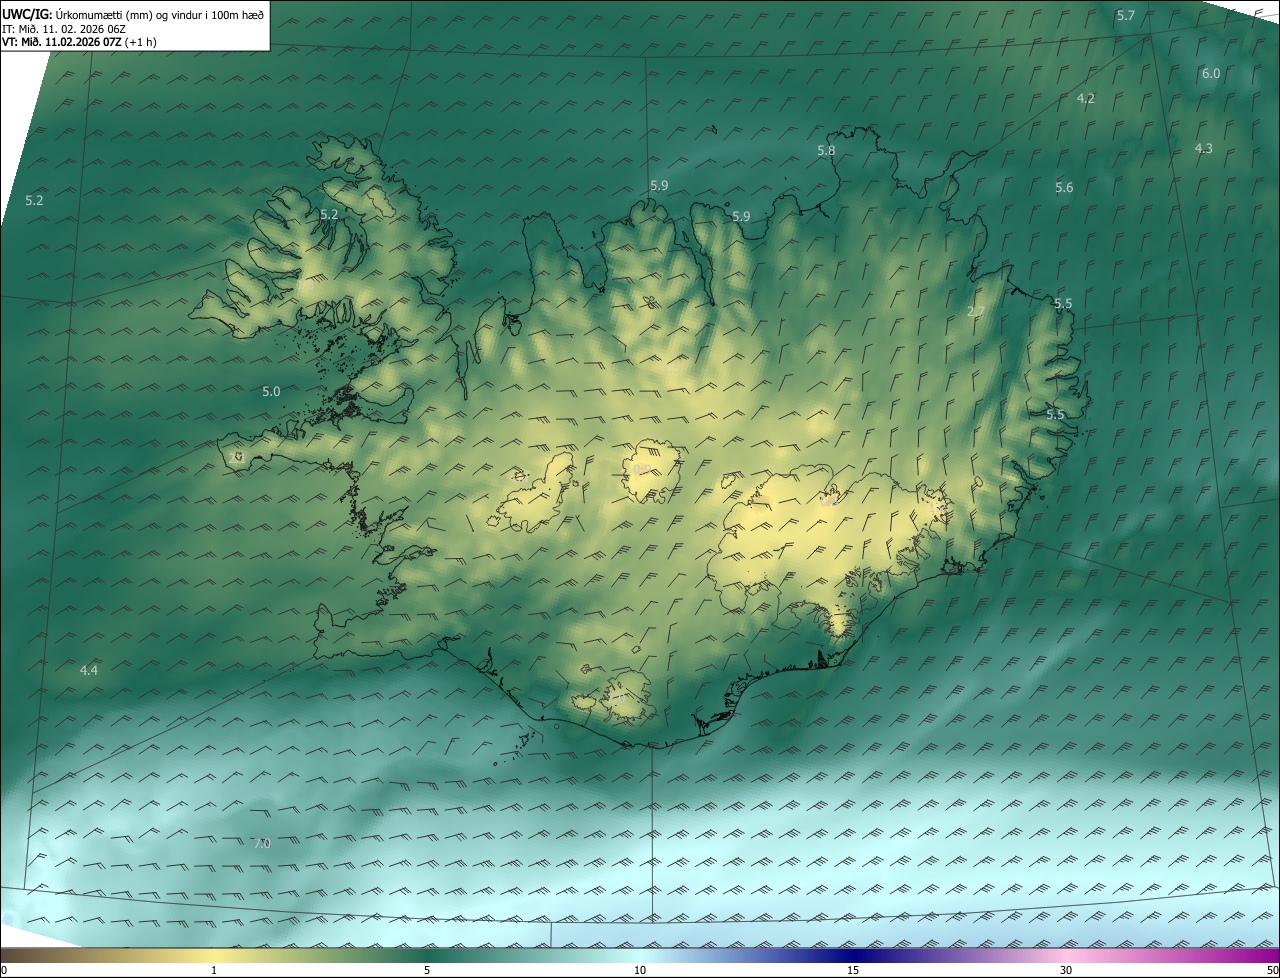1280x978 pixels.
Task: Click the color scale tick labeled 5
Action: [x=427, y=970]
